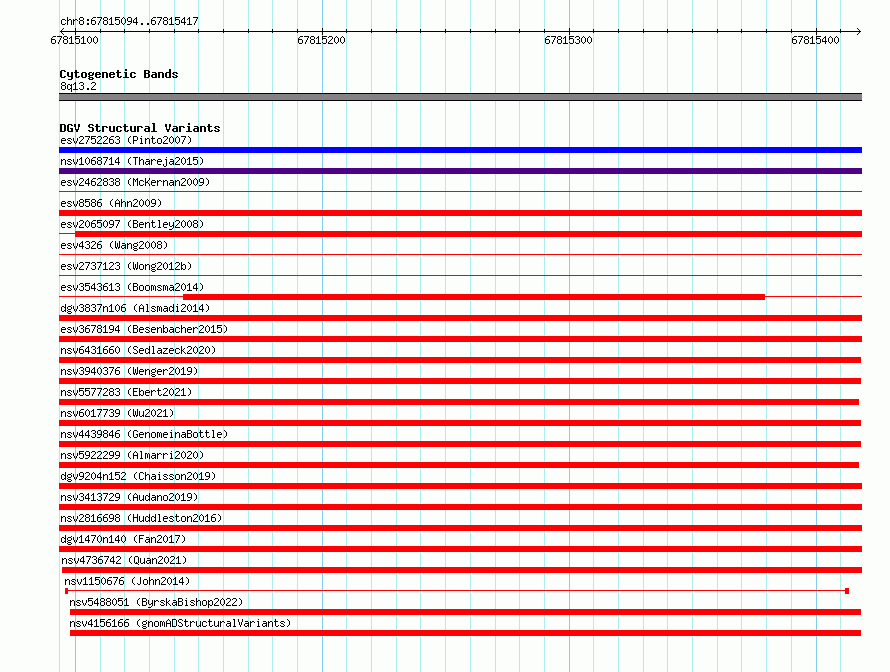Click the 67815200 ruler position
This screenshot has height=672, width=890.
tap(321, 40)
